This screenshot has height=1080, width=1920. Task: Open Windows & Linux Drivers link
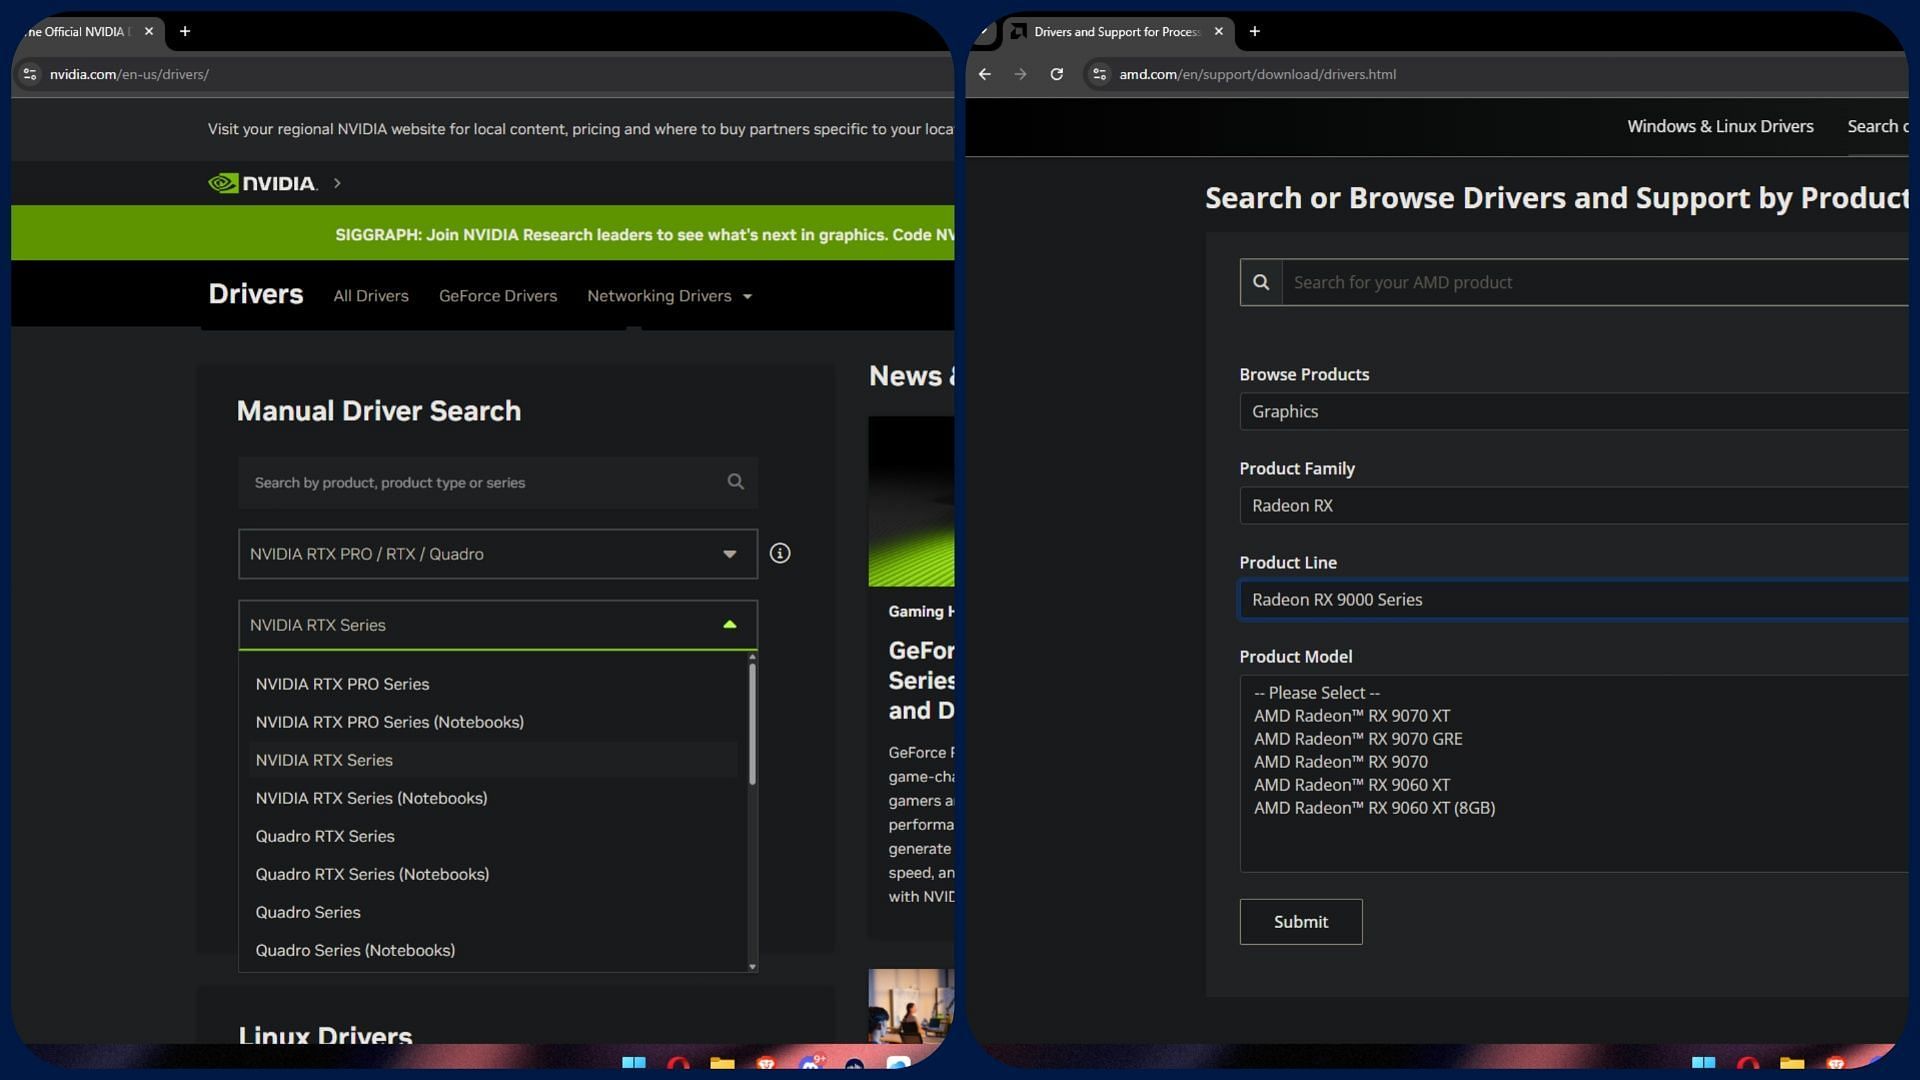1719,126
